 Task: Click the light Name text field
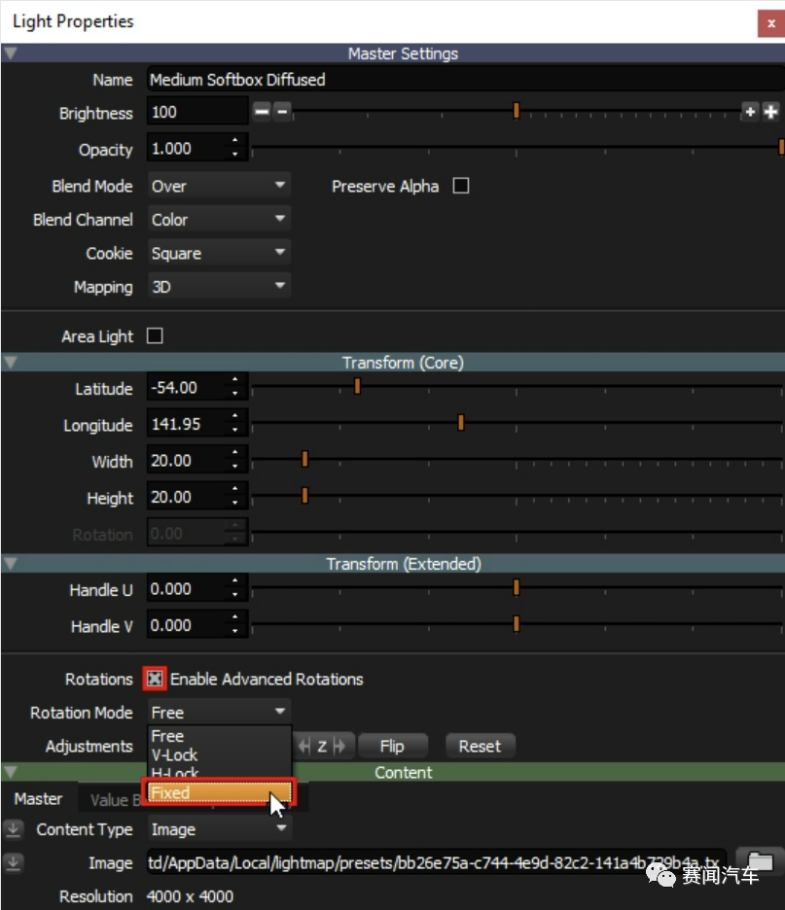point(460,79)
